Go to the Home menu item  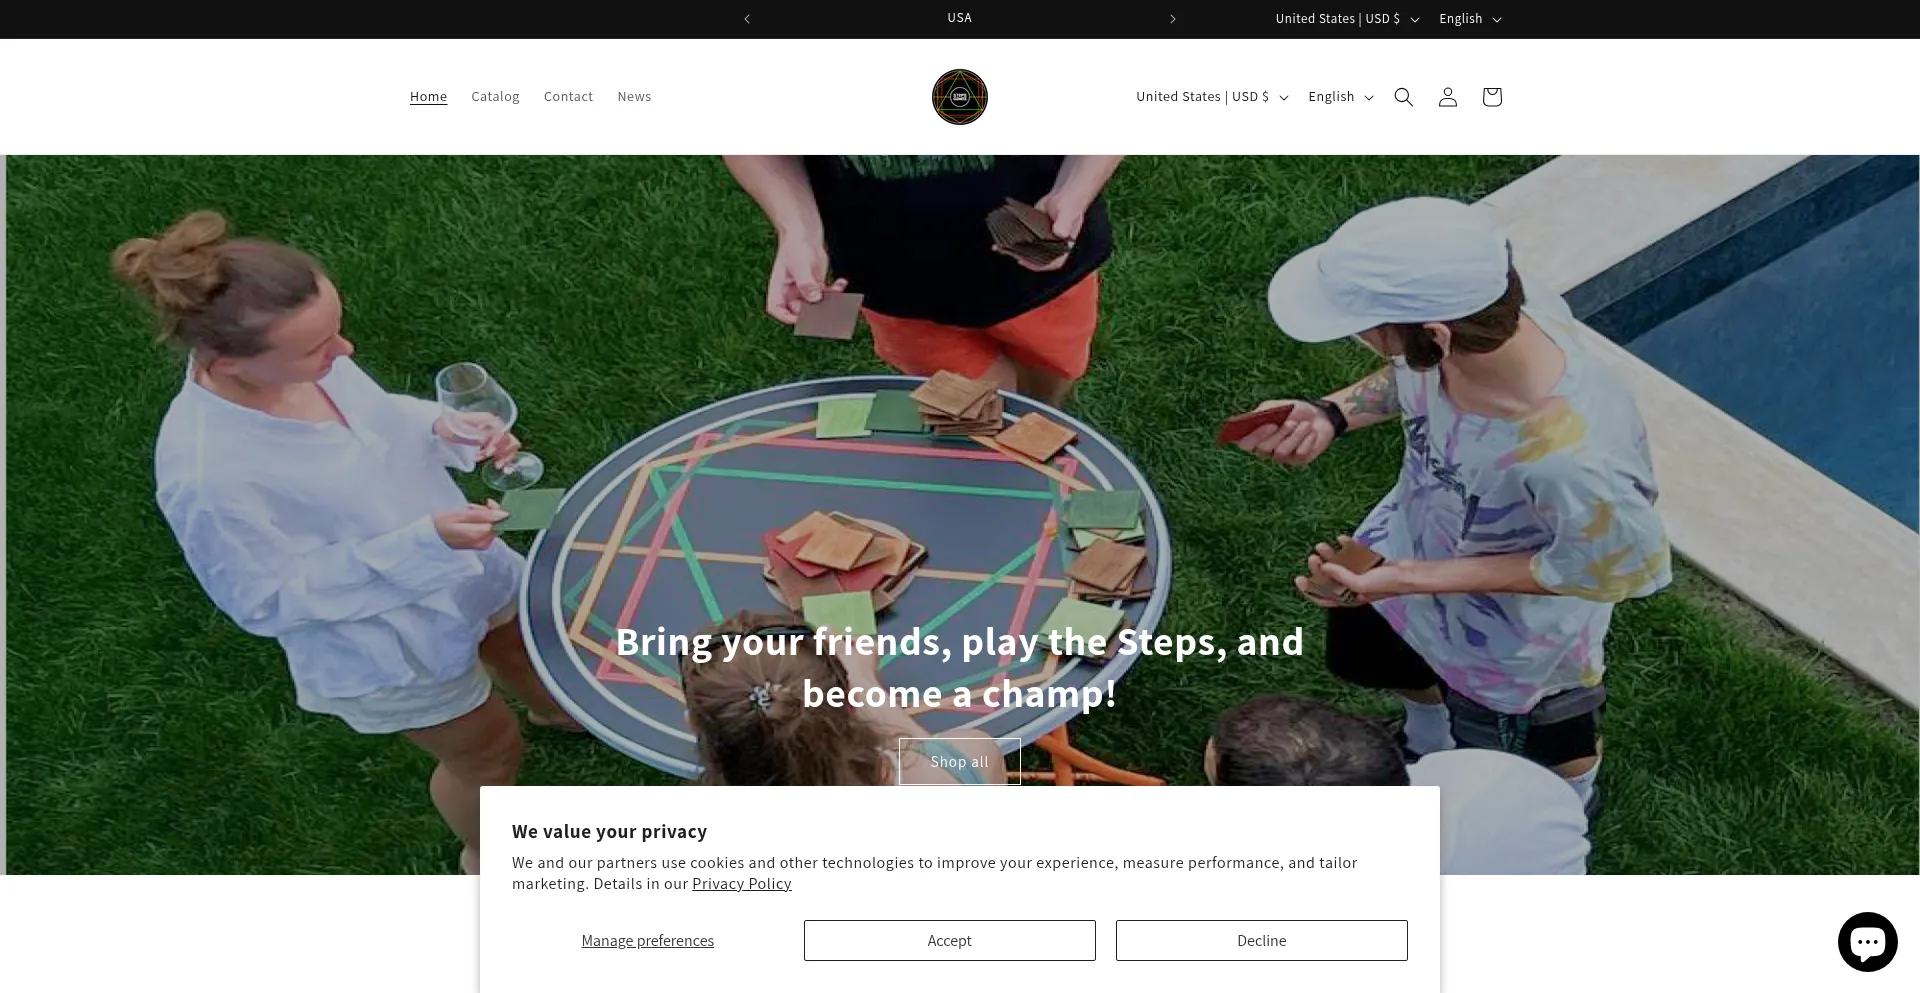pyautogui.click(x=428, y=97)
